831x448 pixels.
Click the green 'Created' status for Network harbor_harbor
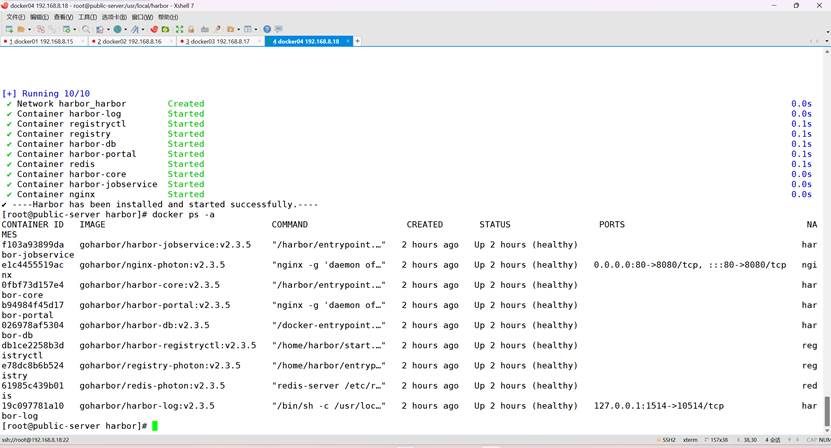(x=186, y=103)
